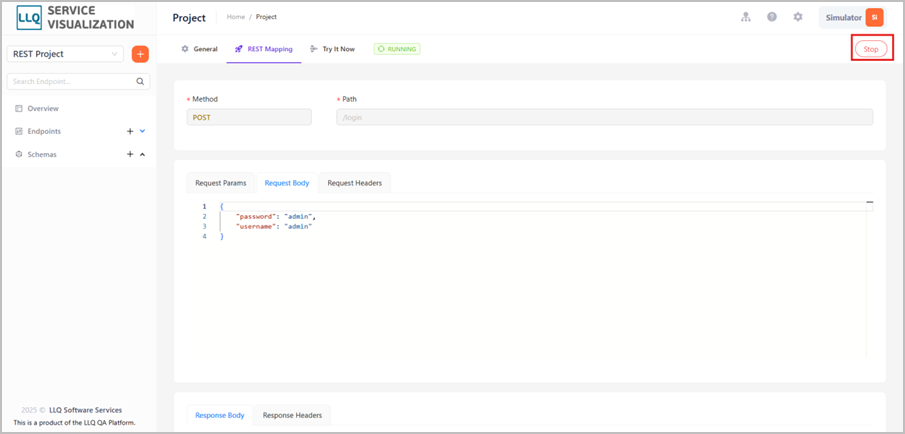Click the Project breadcrumb text
Viewport: 905px width, 434px height.
(x=266, y=17)
